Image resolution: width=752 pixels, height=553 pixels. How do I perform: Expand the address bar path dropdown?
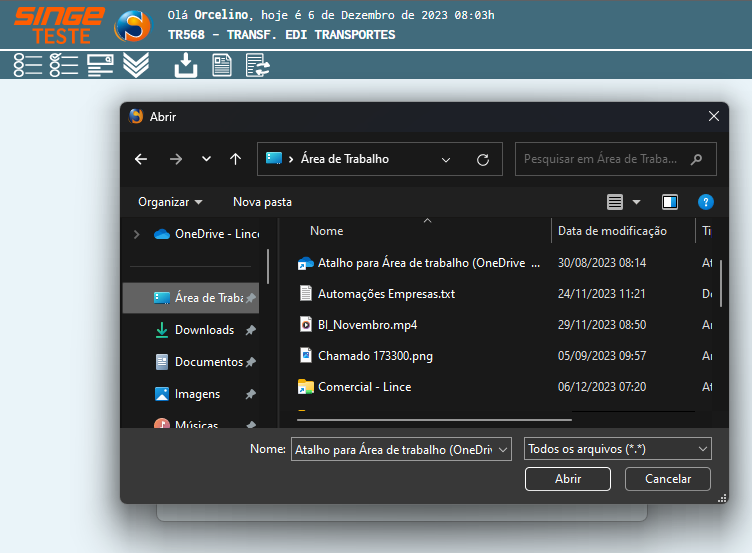point(446,160)
